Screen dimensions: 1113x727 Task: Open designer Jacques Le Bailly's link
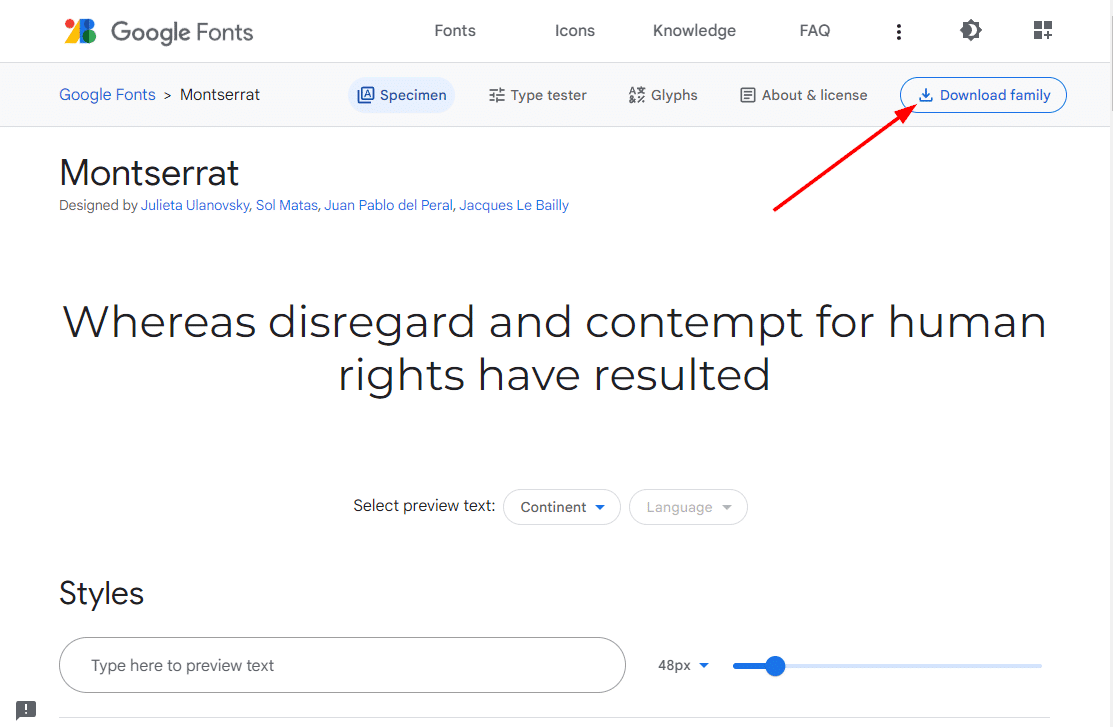pos(514,205)
